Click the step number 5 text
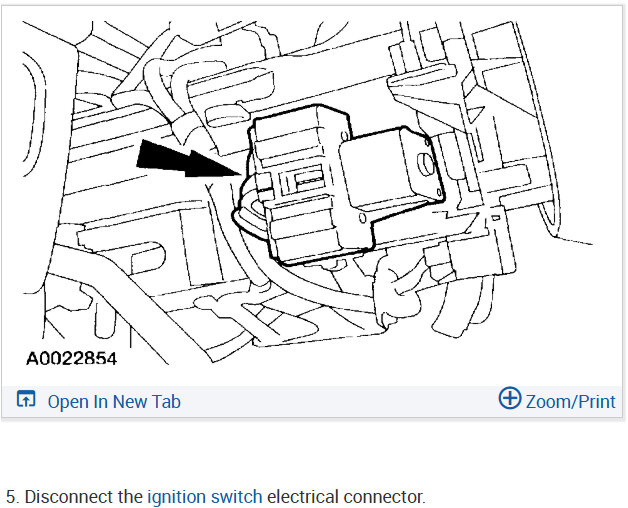 pyautogui.click(x=12, y=497)
